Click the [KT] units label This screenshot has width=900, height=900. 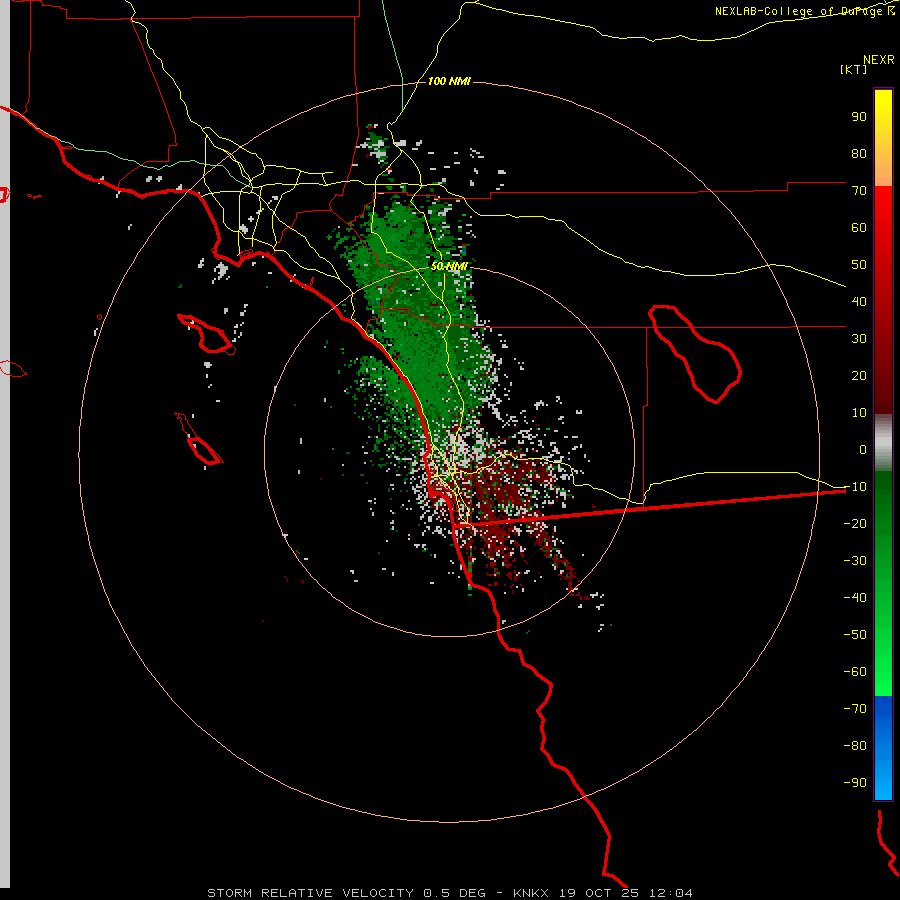point(854,69)
